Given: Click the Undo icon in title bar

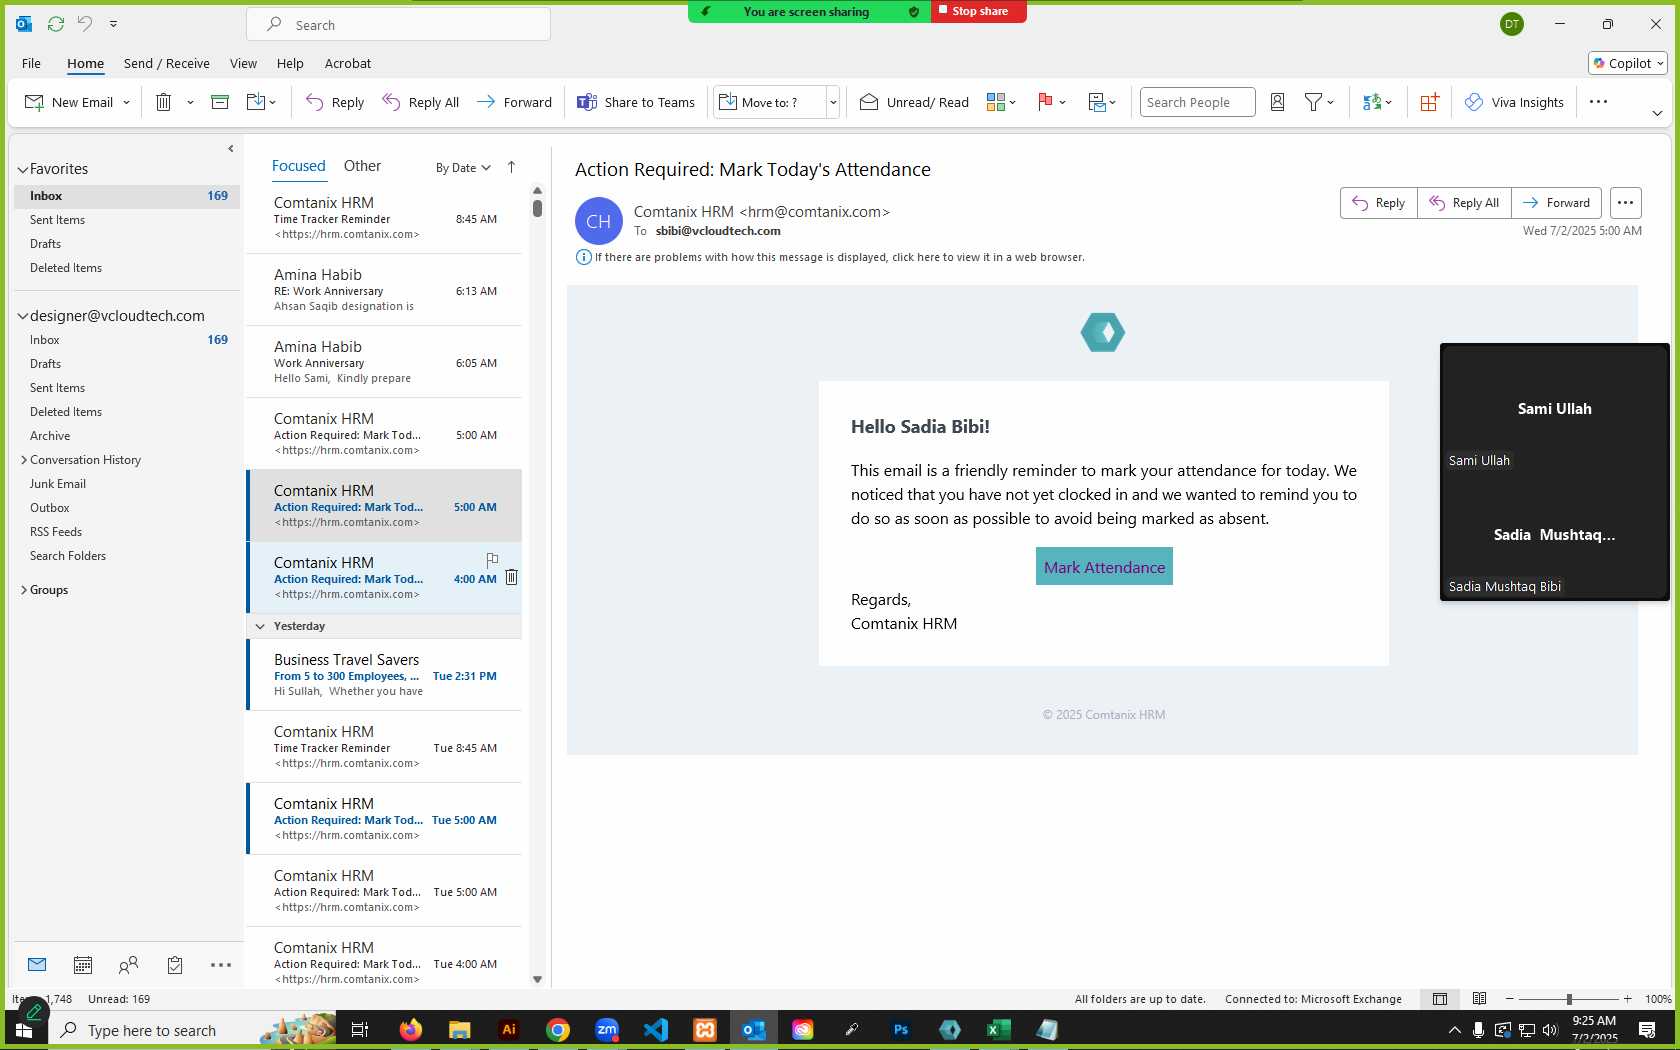Looking at the screenshot, I should click(85, 23).
